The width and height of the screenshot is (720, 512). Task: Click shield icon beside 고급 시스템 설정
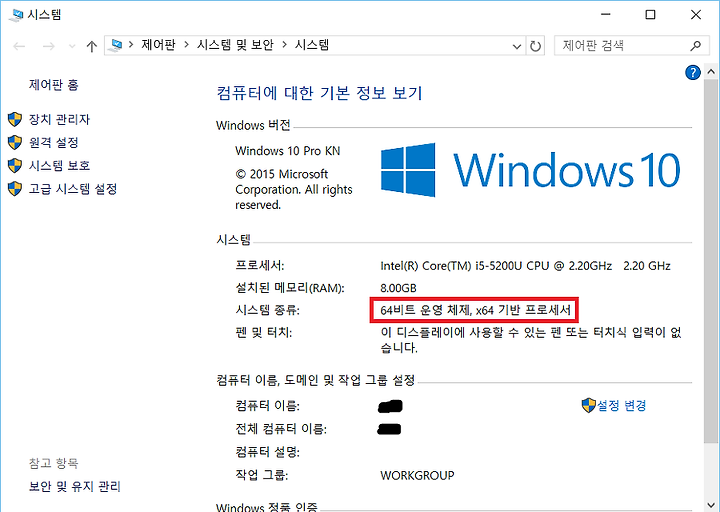15,189
